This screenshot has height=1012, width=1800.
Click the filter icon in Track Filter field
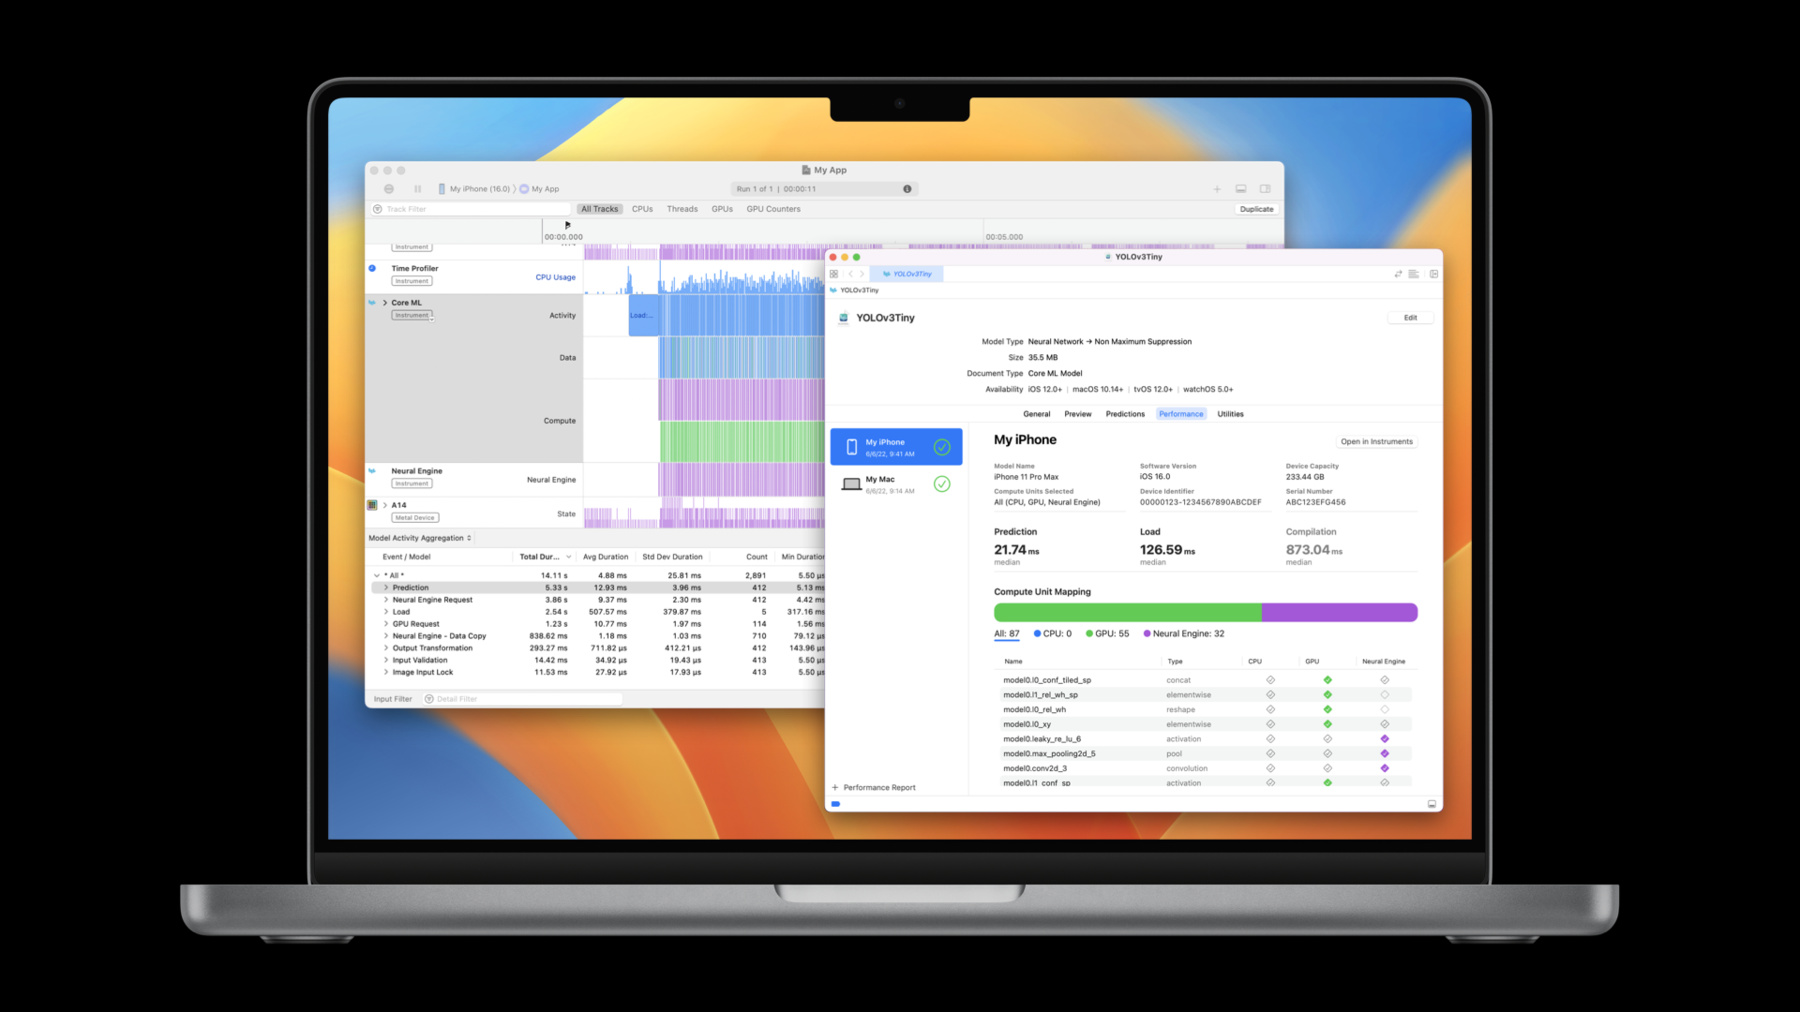377,209
